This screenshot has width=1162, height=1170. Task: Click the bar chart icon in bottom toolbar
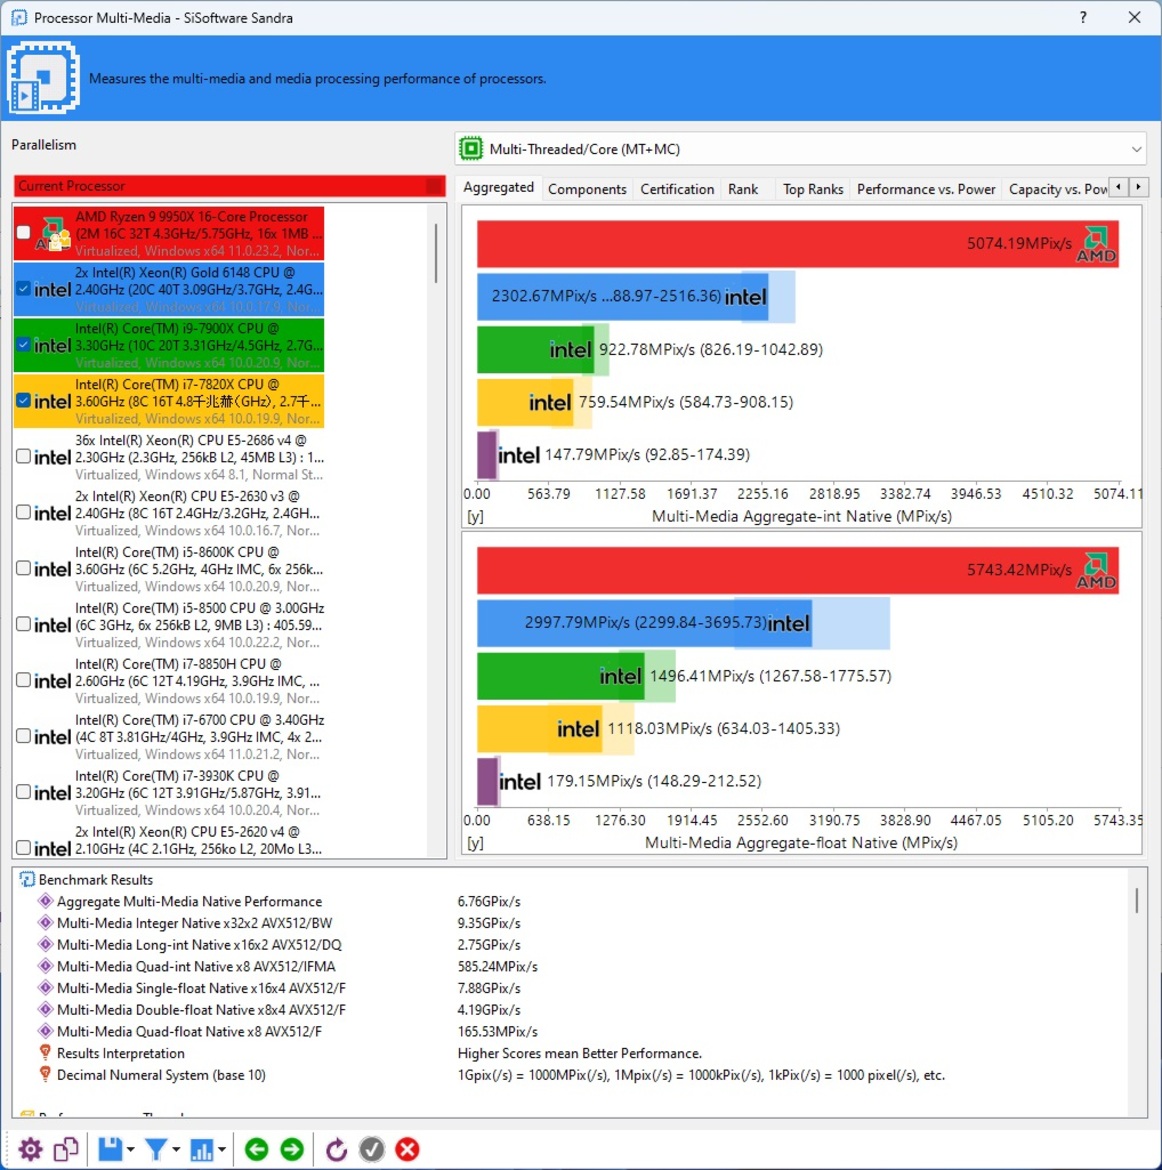202,1149
